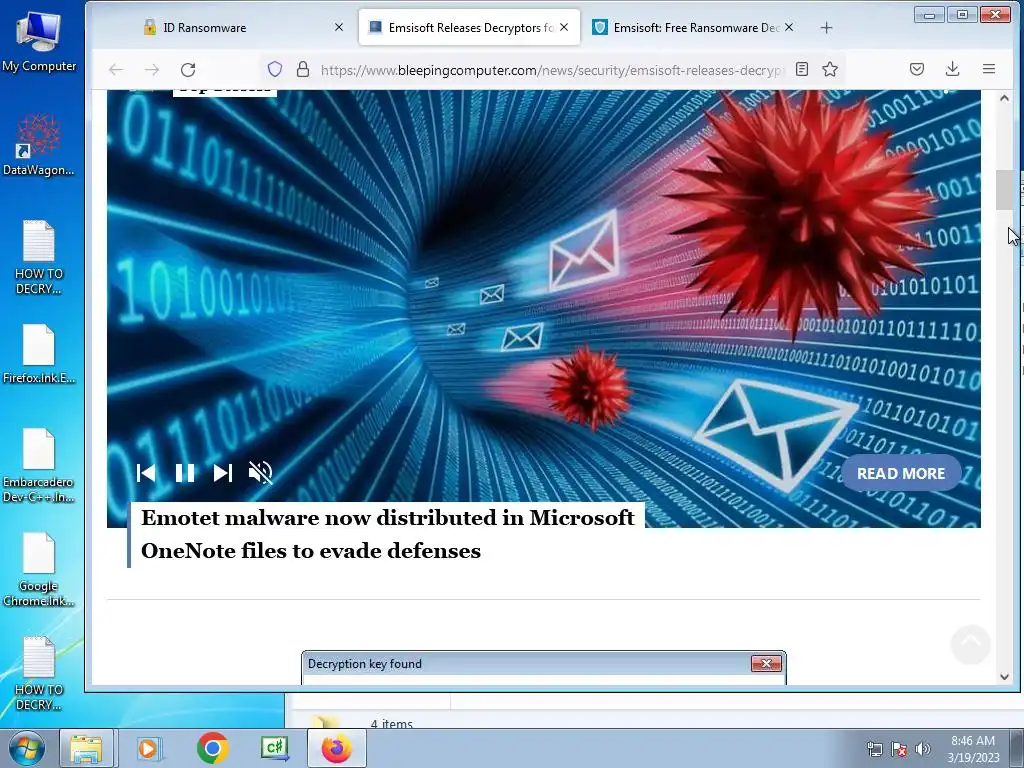Jump back to top of page

pyautogui.click(x=970, y=644)
